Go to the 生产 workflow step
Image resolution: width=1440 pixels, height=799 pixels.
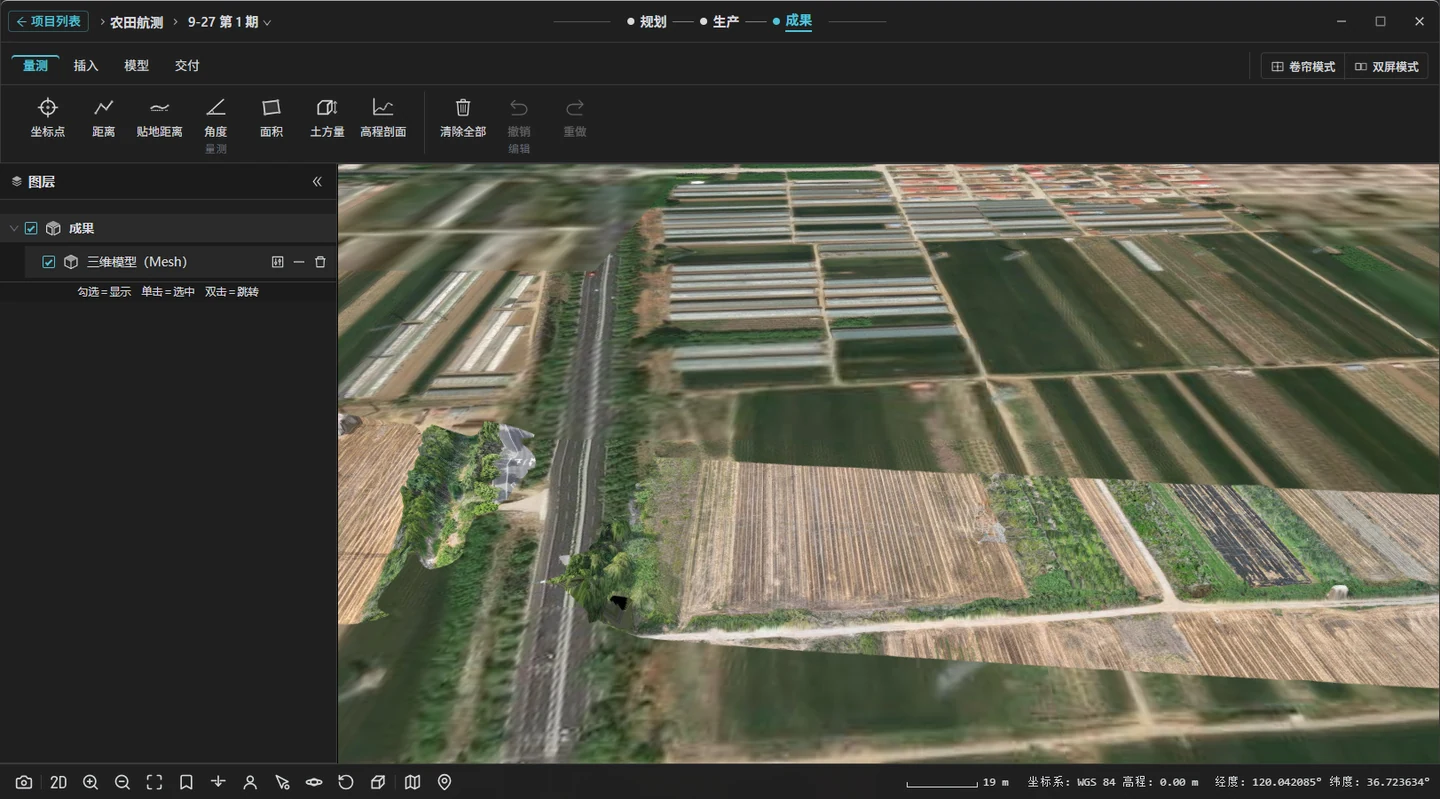(x=720, y=21)
